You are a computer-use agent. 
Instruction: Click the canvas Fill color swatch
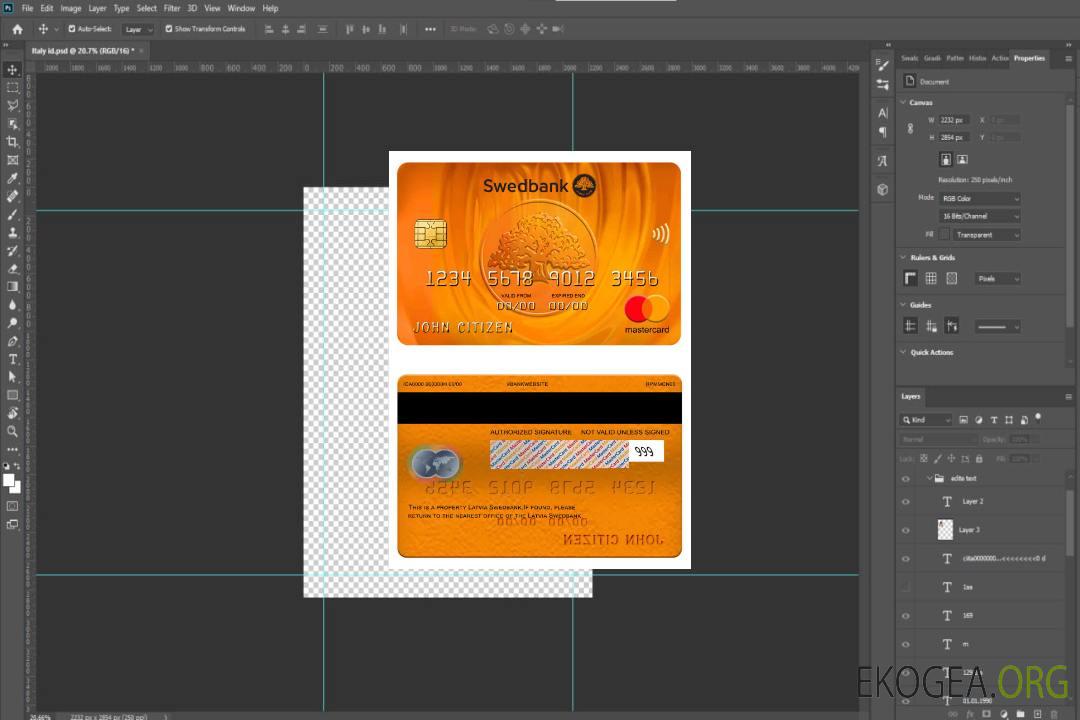944,235
